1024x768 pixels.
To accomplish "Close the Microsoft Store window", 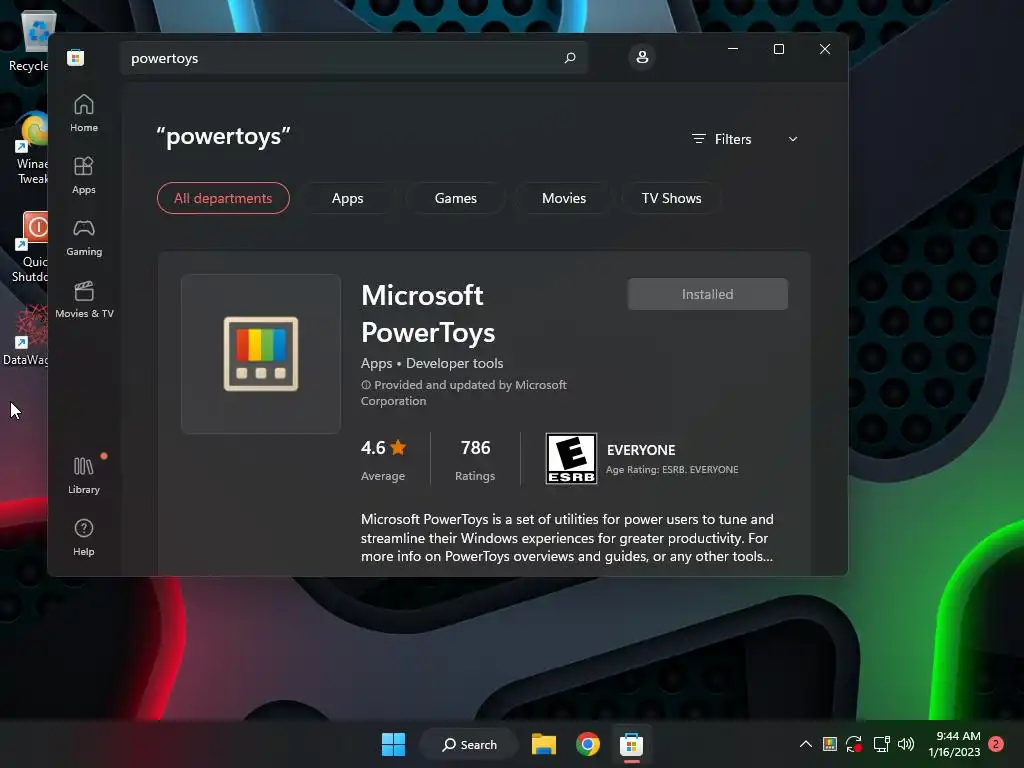I will pyautogui.click(x=825, y=49).
